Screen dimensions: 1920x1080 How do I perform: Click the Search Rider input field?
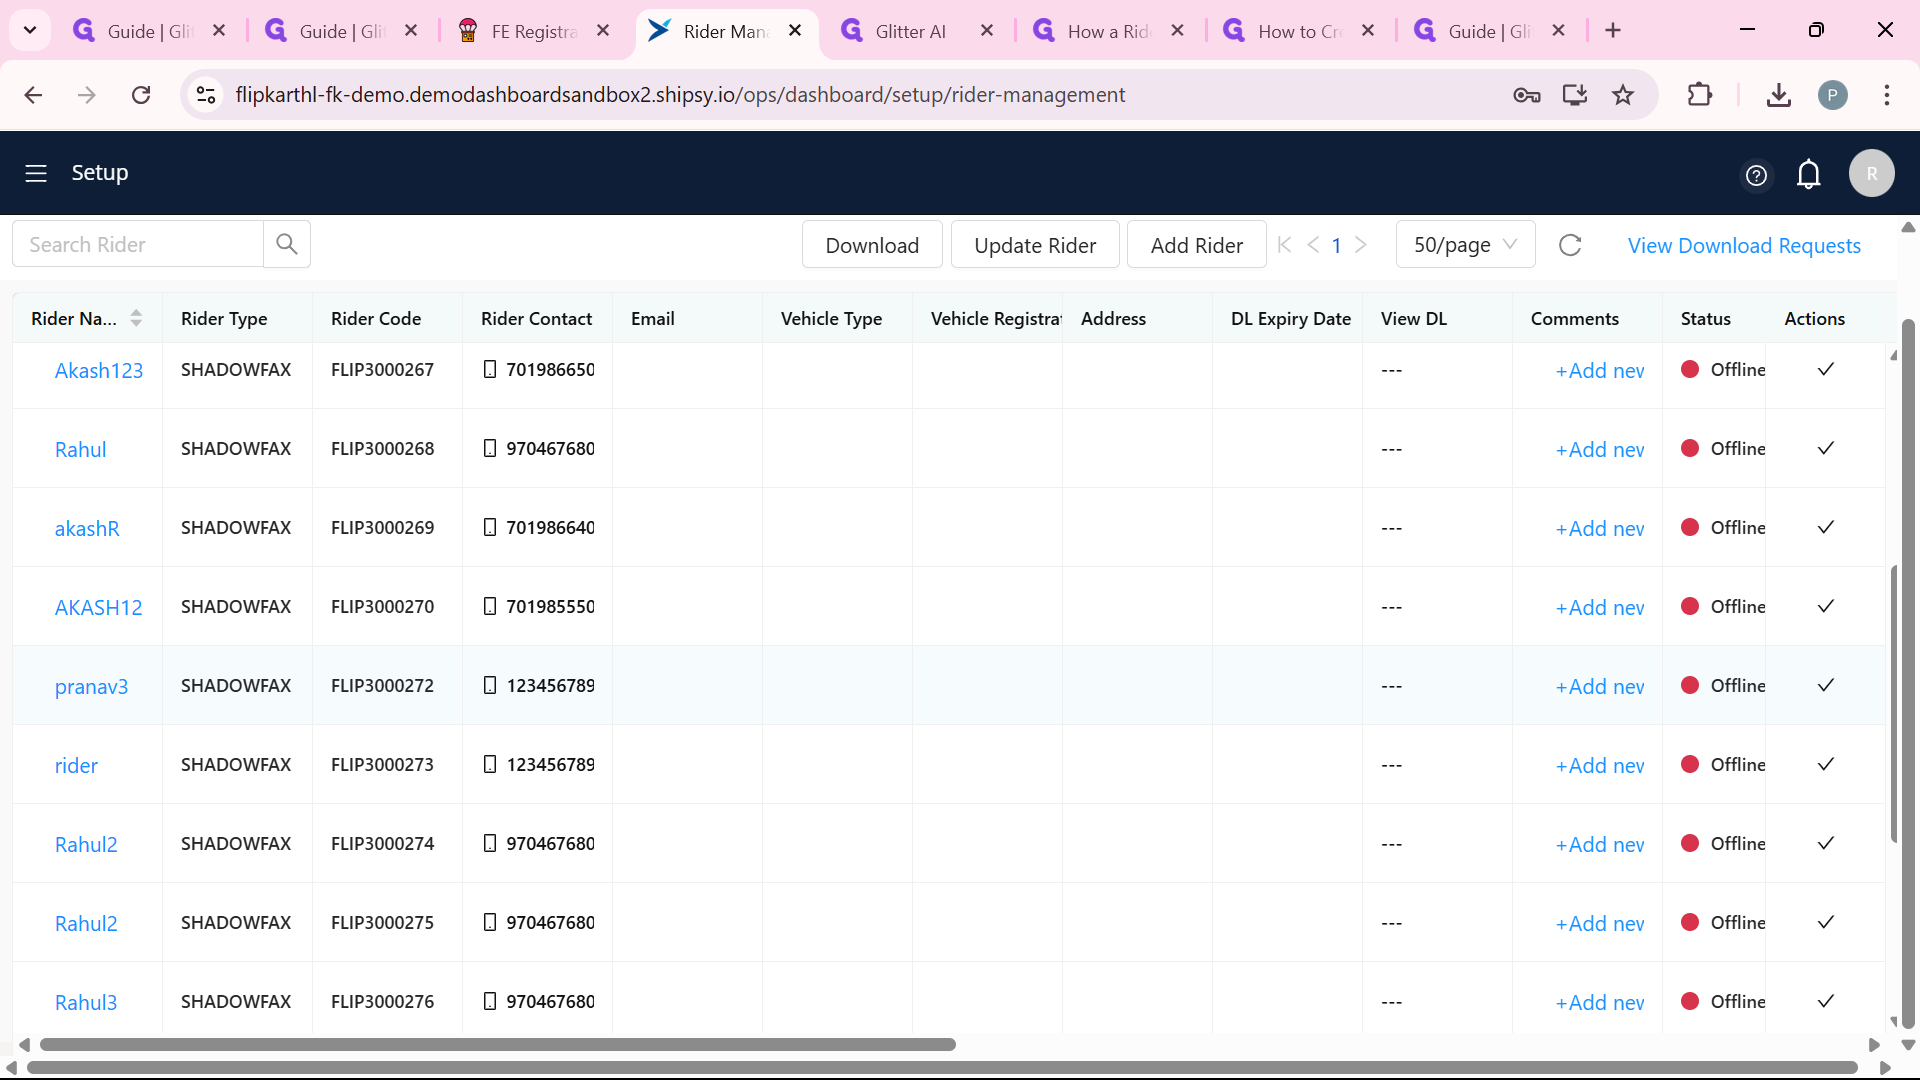pos(138,244)
